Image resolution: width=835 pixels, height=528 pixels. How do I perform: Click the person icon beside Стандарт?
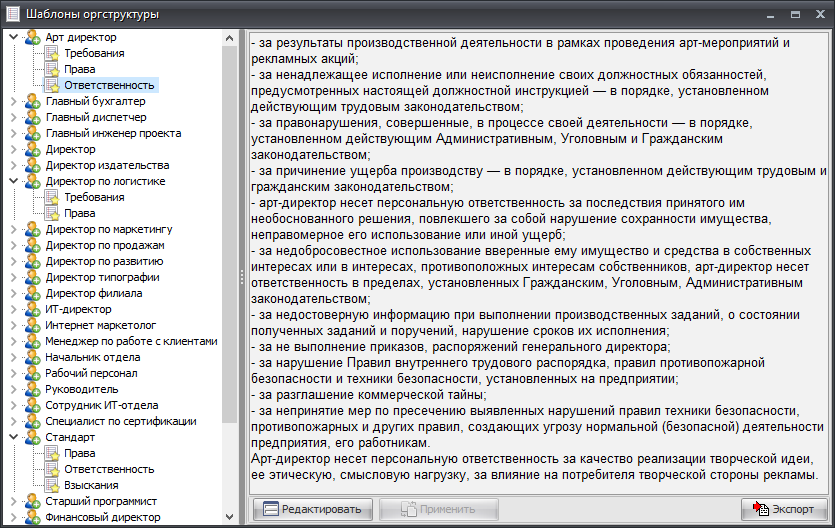33,437
